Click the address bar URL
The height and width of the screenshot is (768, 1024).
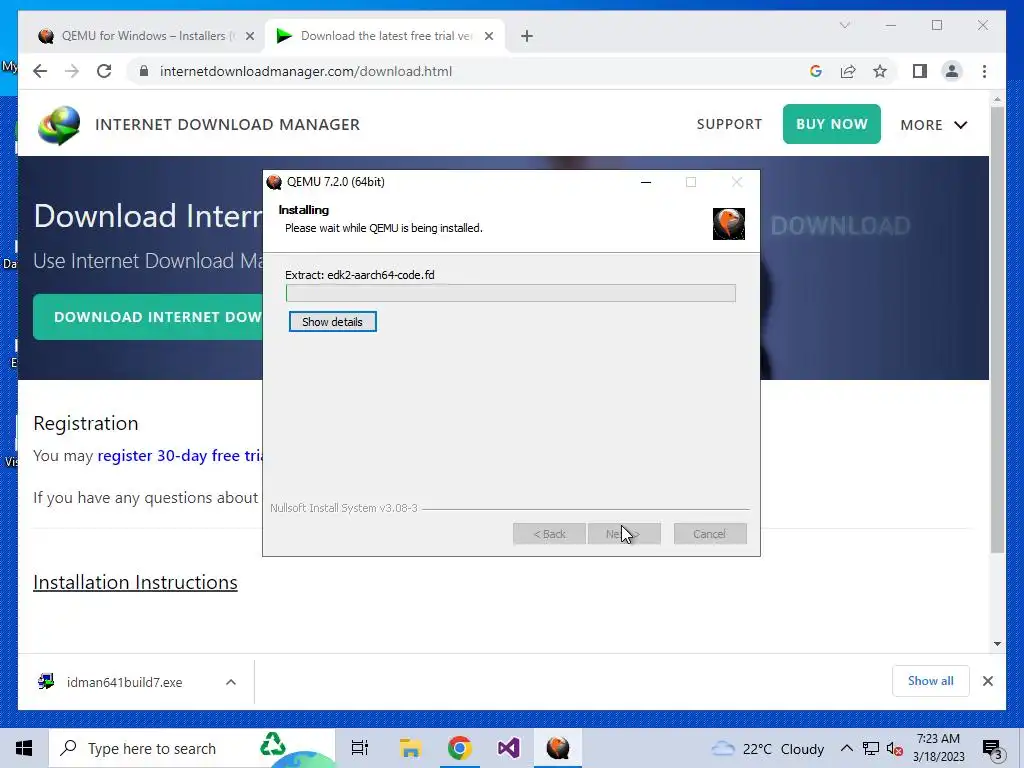click(306, 71)
